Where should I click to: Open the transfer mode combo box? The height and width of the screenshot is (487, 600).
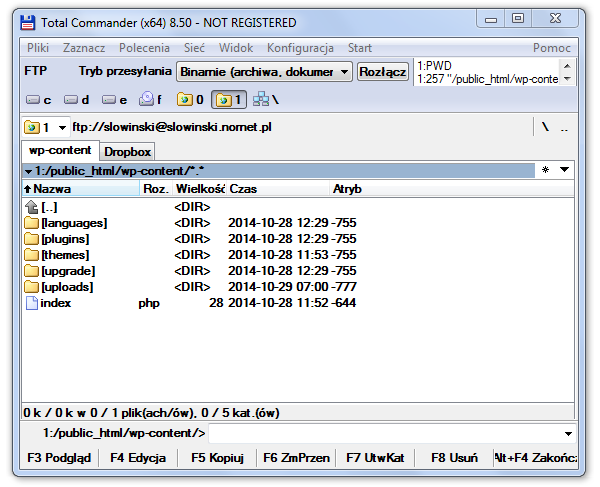click(264, 72)
